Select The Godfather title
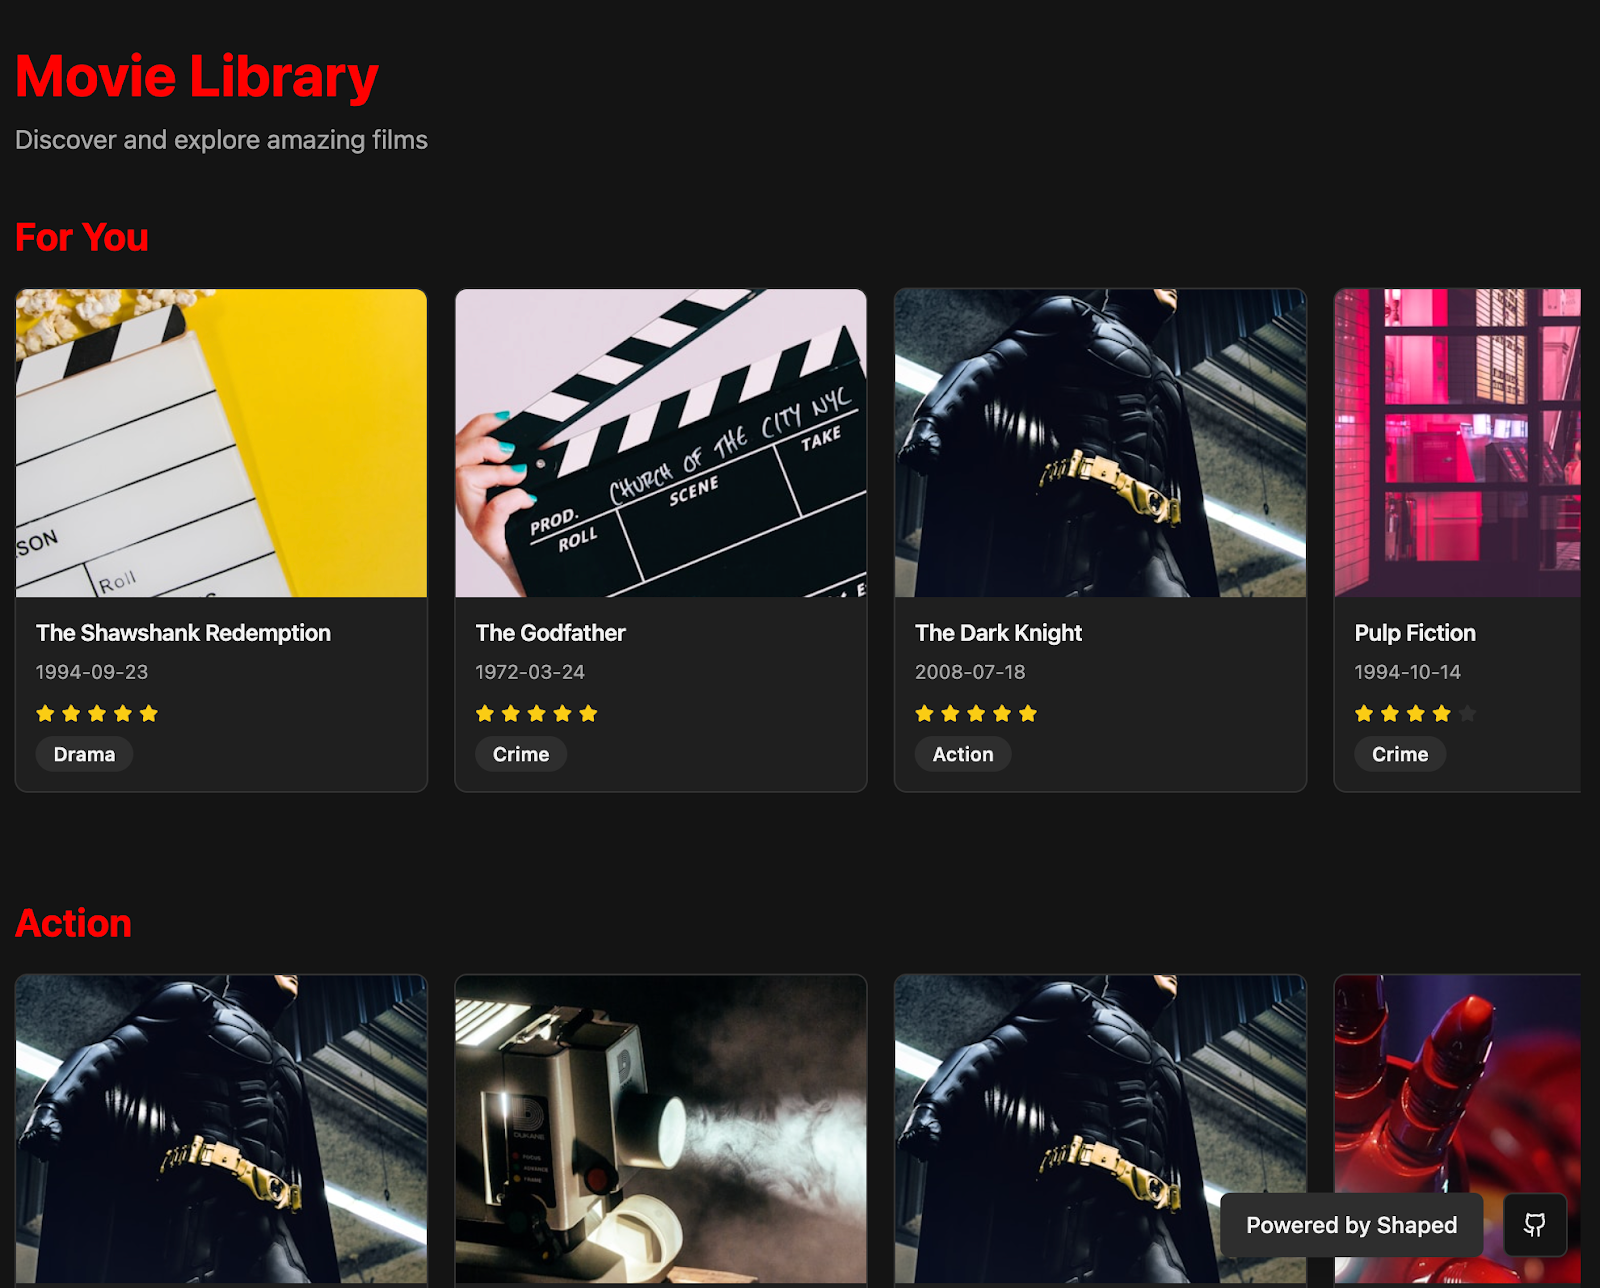The height and width of the screenshot is (1288, 1600). [550, 633]
